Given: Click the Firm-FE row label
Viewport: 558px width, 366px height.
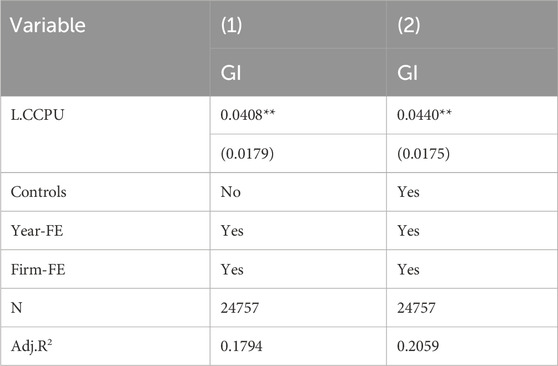Looking at the screenshot, I should [38, 269].
